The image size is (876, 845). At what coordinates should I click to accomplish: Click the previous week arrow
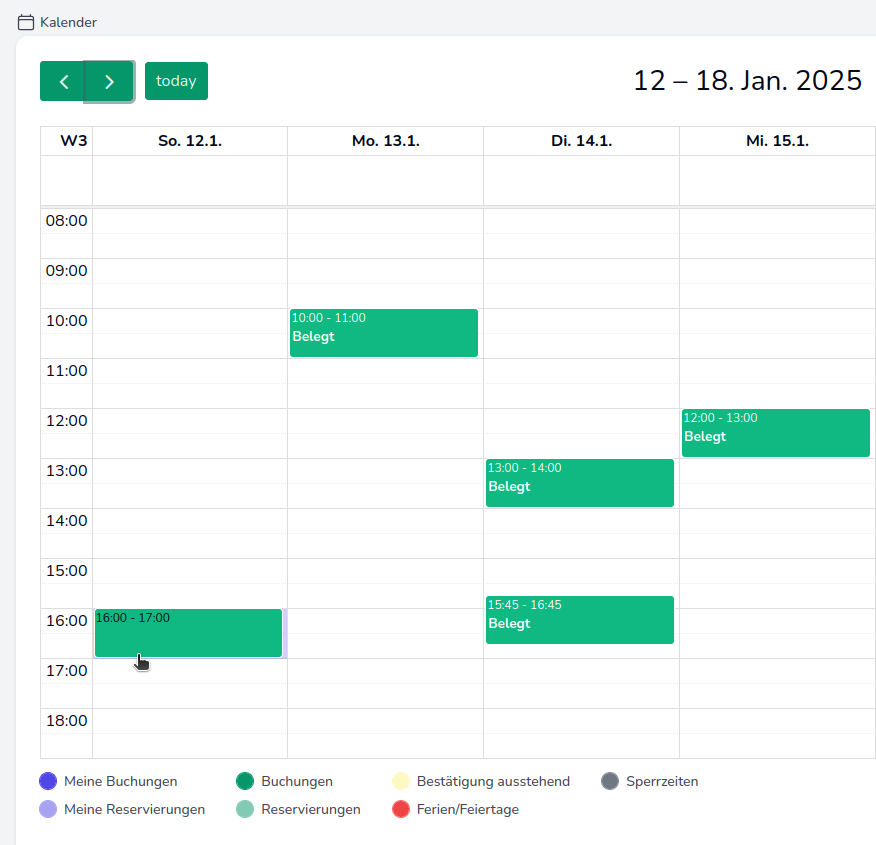(64, 81)
